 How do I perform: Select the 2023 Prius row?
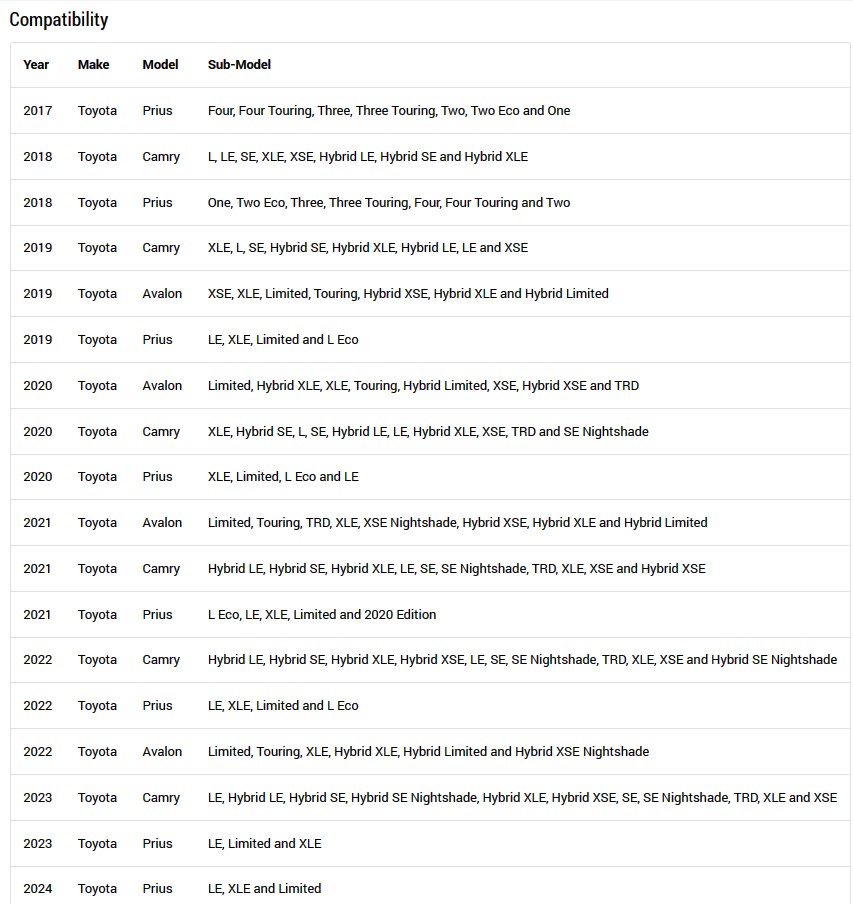coord(430,843)
